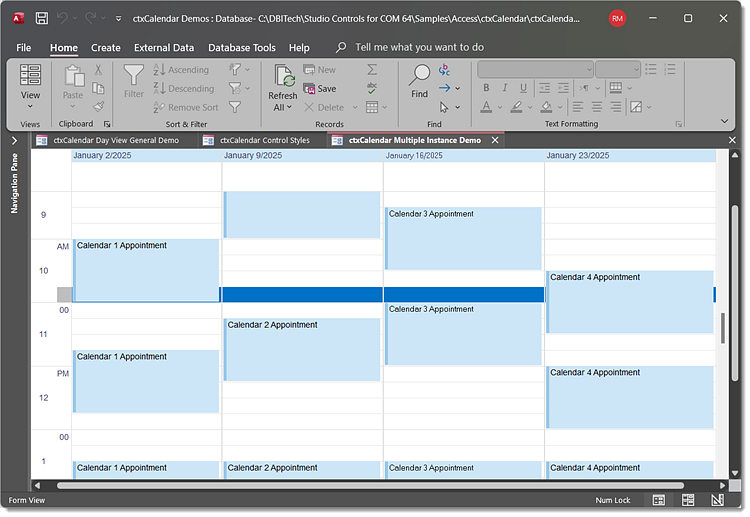Open the Database Tools tab

242,48
